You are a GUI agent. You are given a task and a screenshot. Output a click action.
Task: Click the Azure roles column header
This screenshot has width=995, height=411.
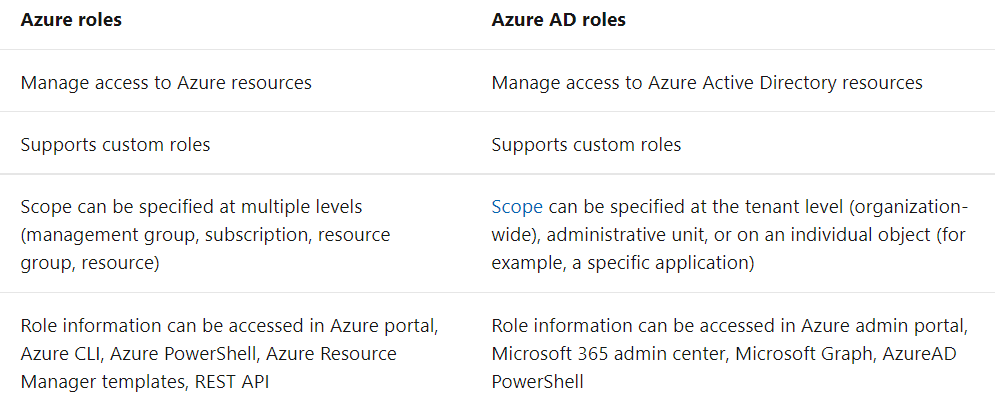pos(71,20)
